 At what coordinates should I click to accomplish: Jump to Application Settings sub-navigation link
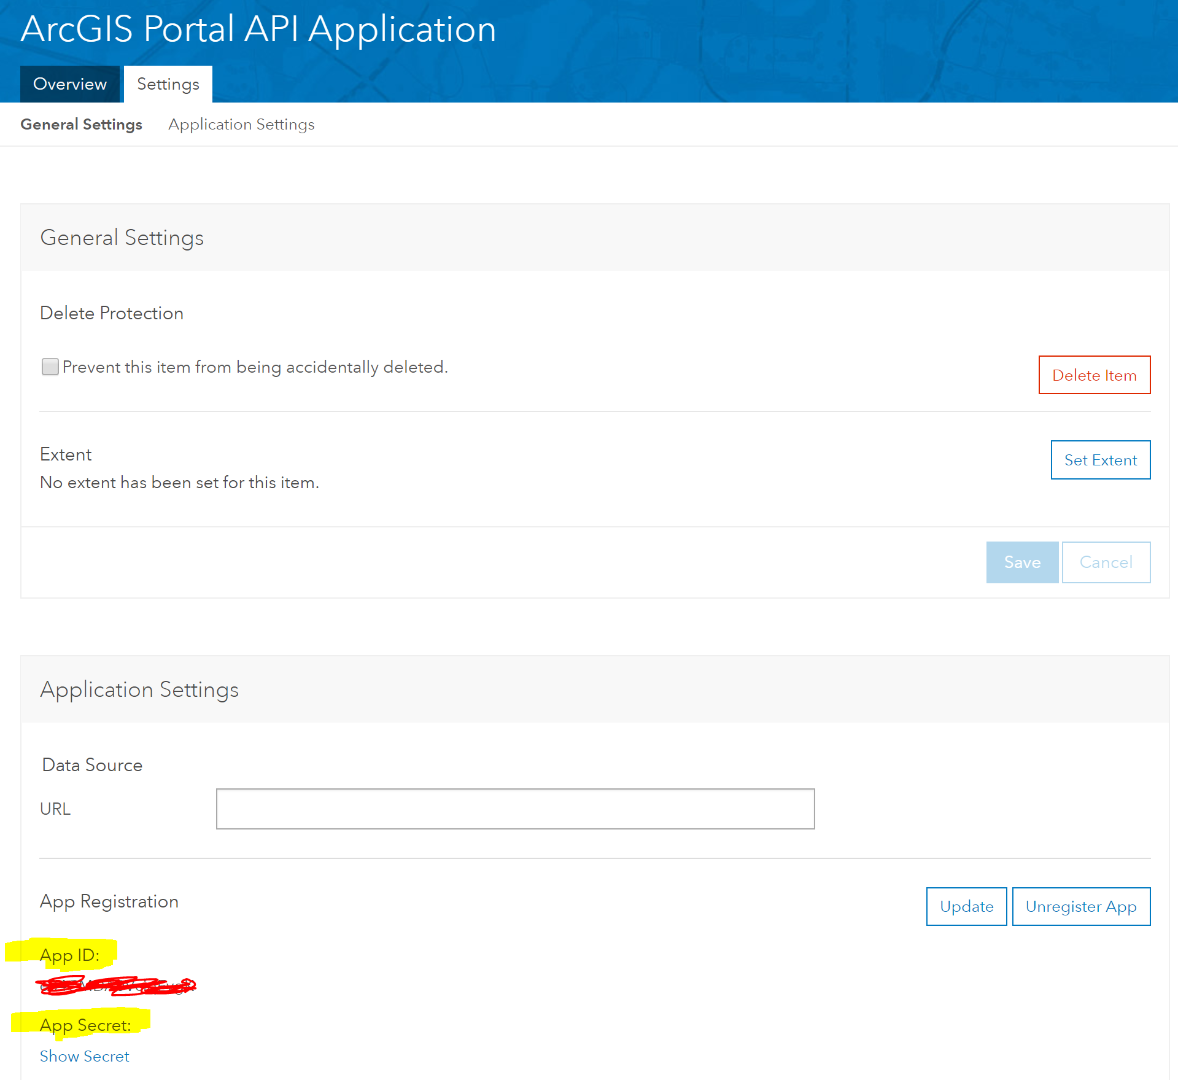pos(241,125)
